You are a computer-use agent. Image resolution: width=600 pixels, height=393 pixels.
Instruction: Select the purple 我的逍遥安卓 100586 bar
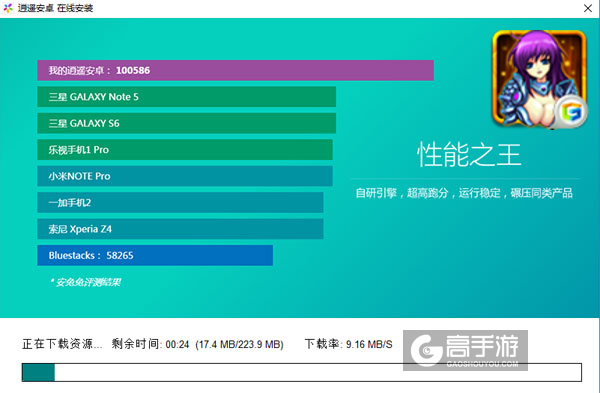235,70
